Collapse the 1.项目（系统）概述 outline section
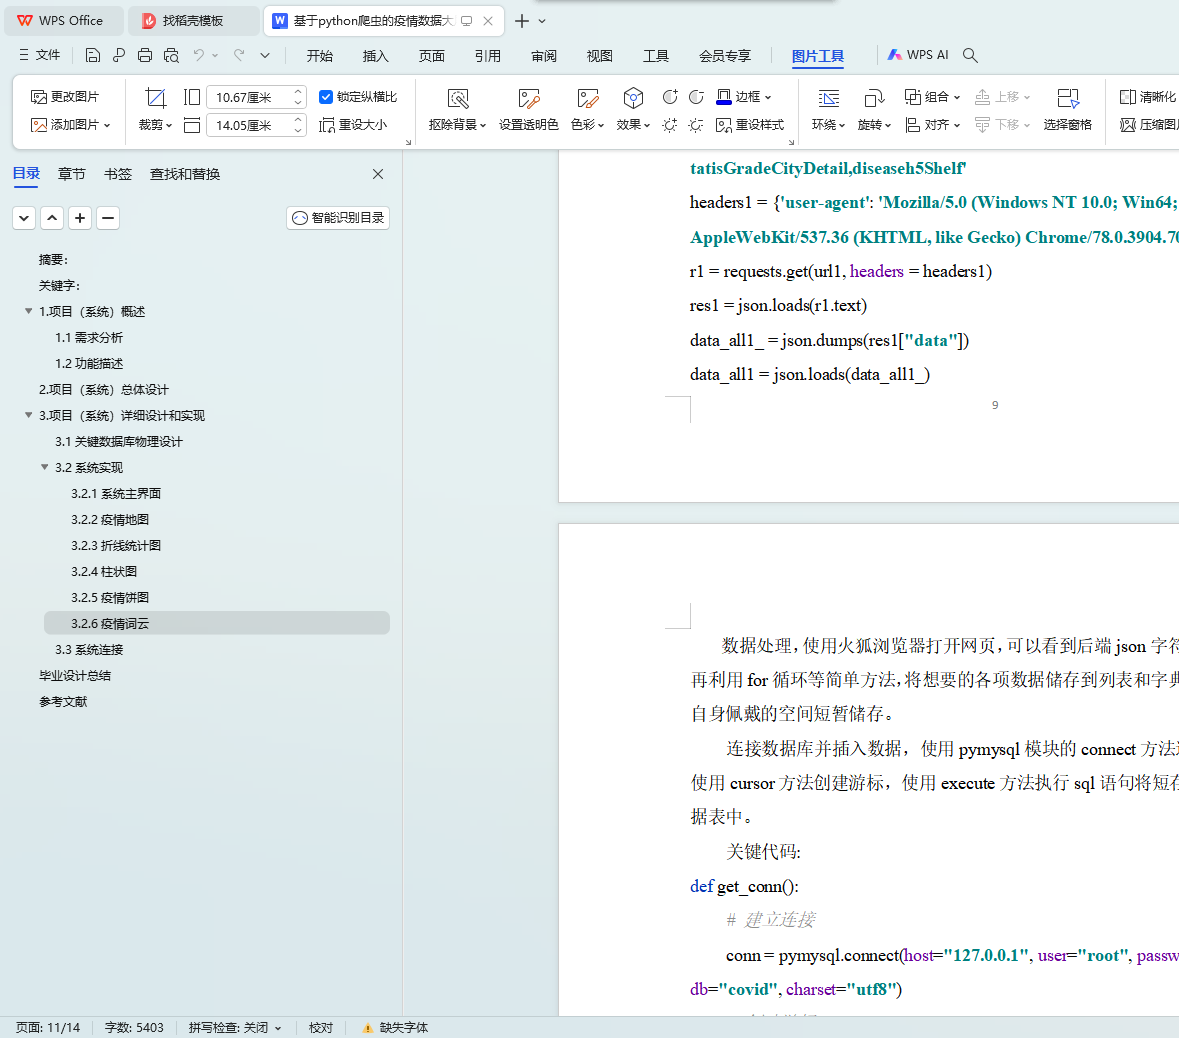 click(x=29, y=311)
